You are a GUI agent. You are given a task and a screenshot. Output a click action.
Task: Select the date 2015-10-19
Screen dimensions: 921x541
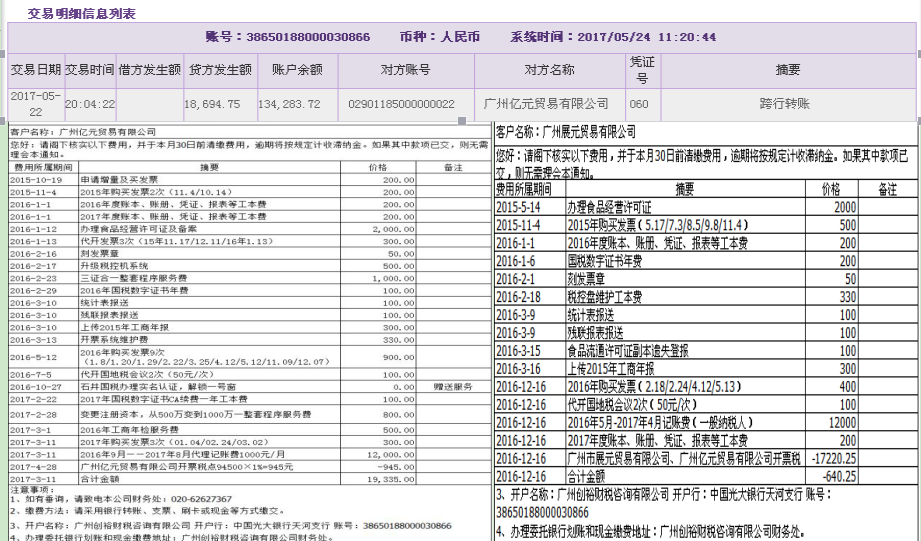coord(36,180)
